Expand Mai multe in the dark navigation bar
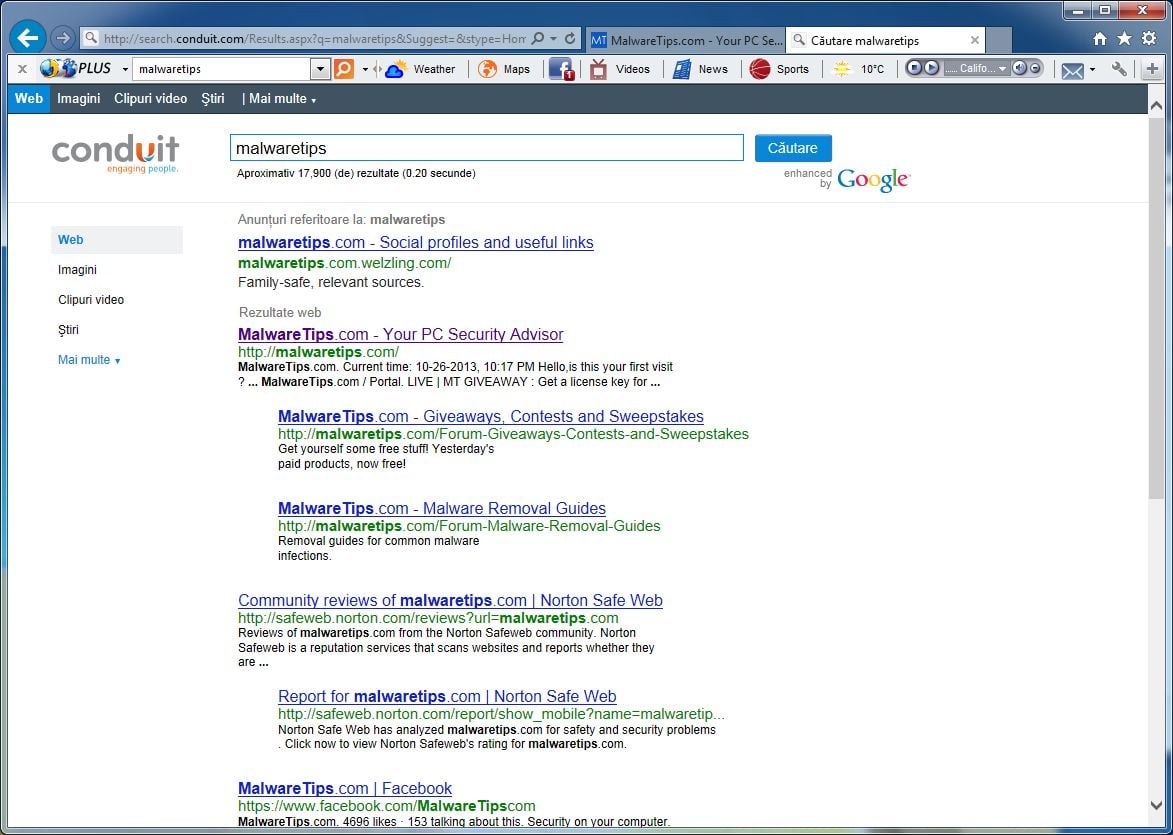Viewport: 1173px width, 835px height. coord(282,98)
